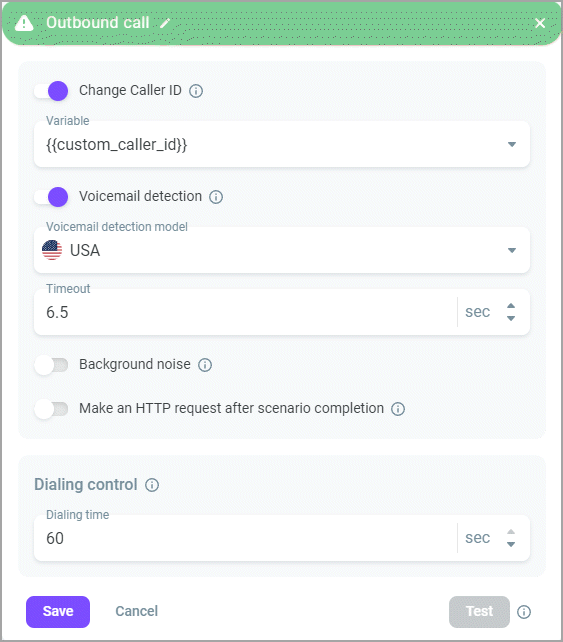Click the Save button
The width and height of the screenshot is (563, 642).
[58, 612]
